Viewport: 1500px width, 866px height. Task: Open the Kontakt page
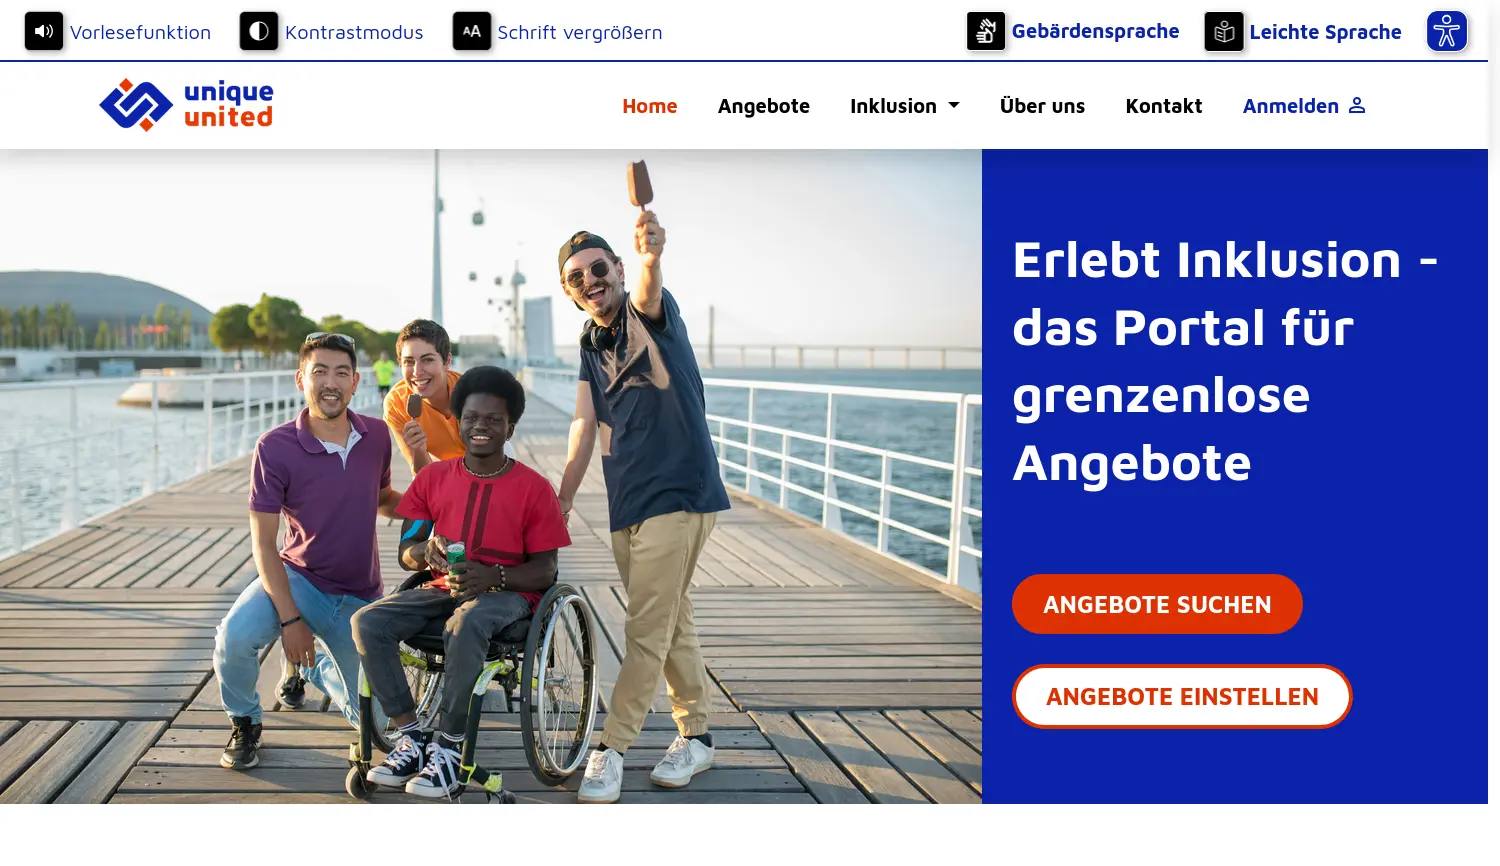[x=1164, y=106]
